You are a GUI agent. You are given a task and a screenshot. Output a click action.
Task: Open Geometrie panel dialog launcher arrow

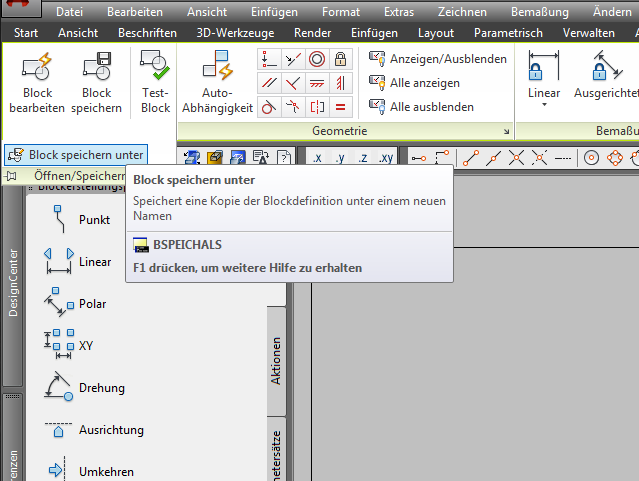(506, 131)
